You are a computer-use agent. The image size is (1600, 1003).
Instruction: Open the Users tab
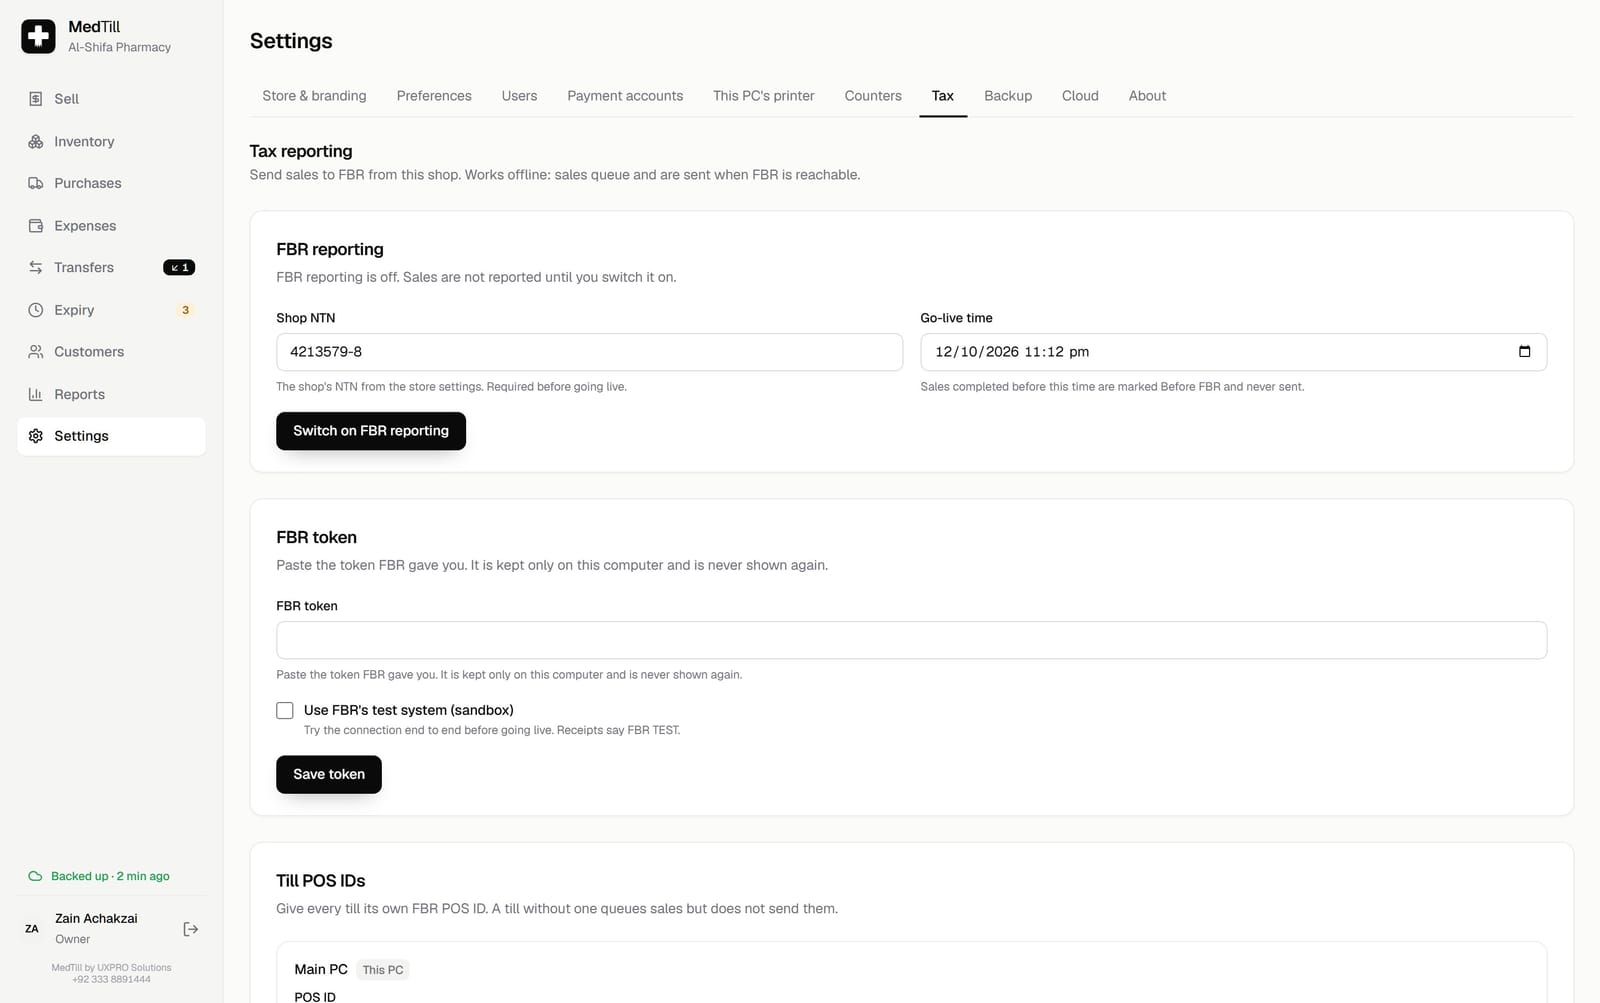point(519,96)
